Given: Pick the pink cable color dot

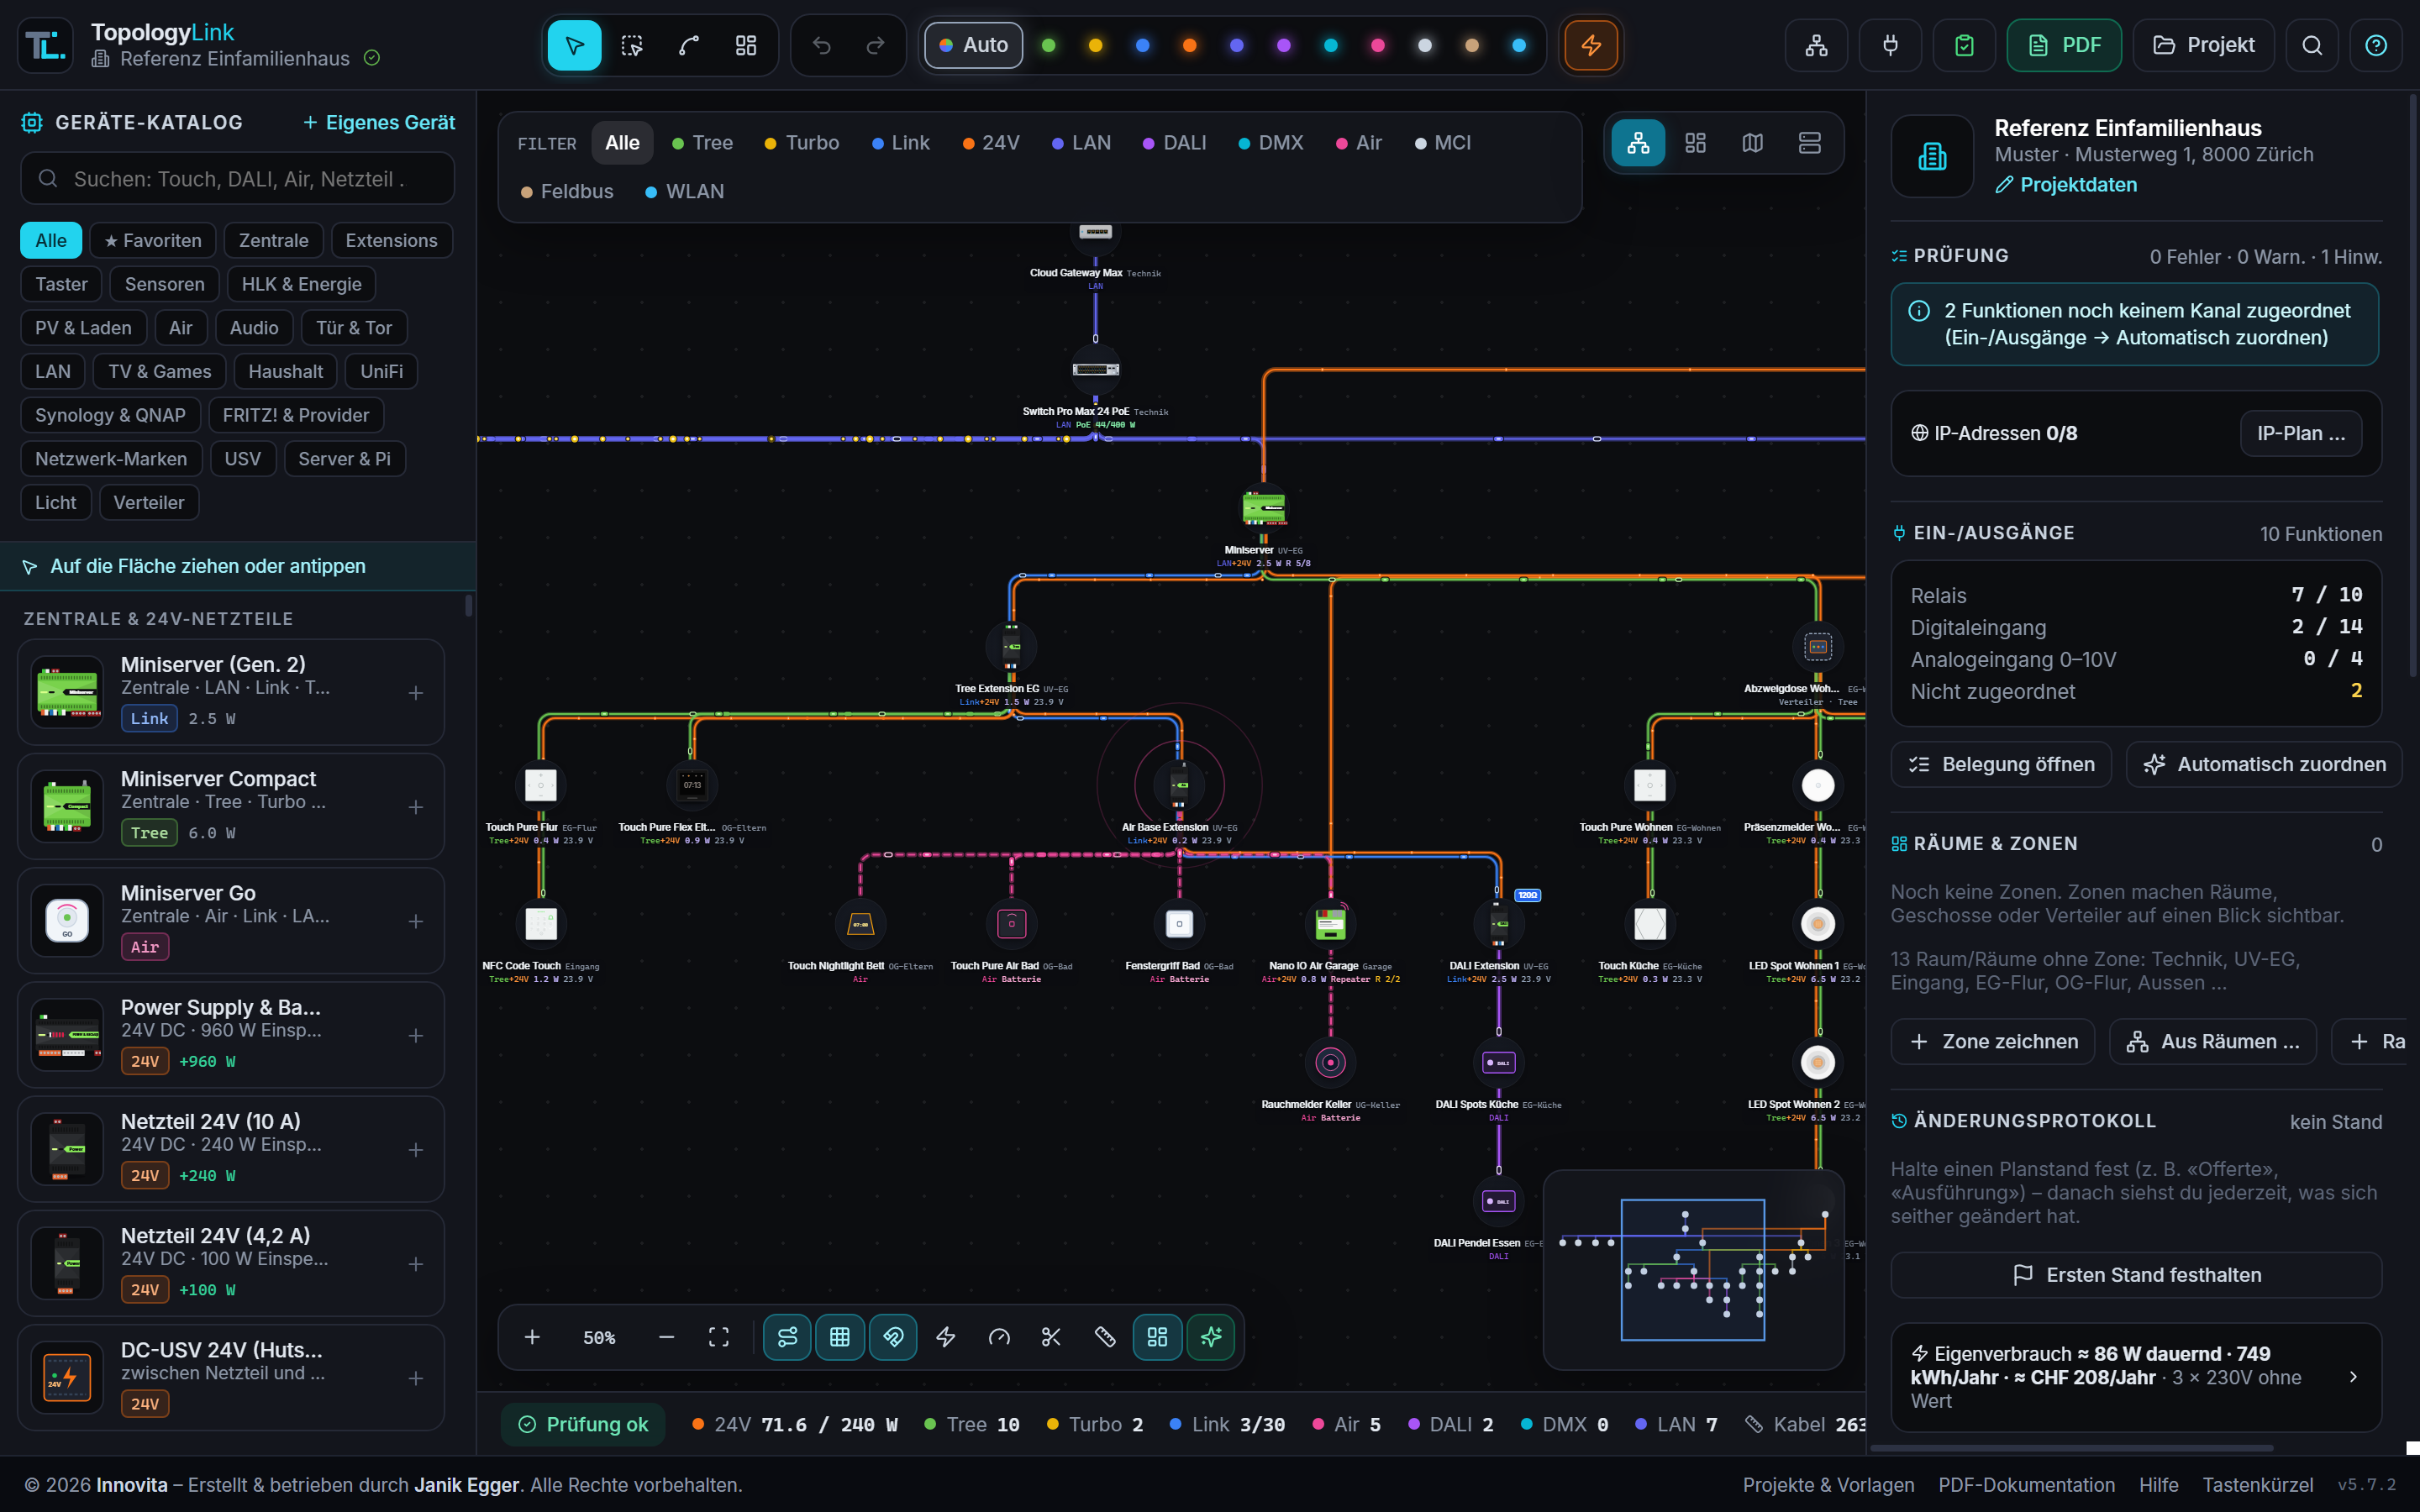Looking at the screenshot, I should point(1377,46).
